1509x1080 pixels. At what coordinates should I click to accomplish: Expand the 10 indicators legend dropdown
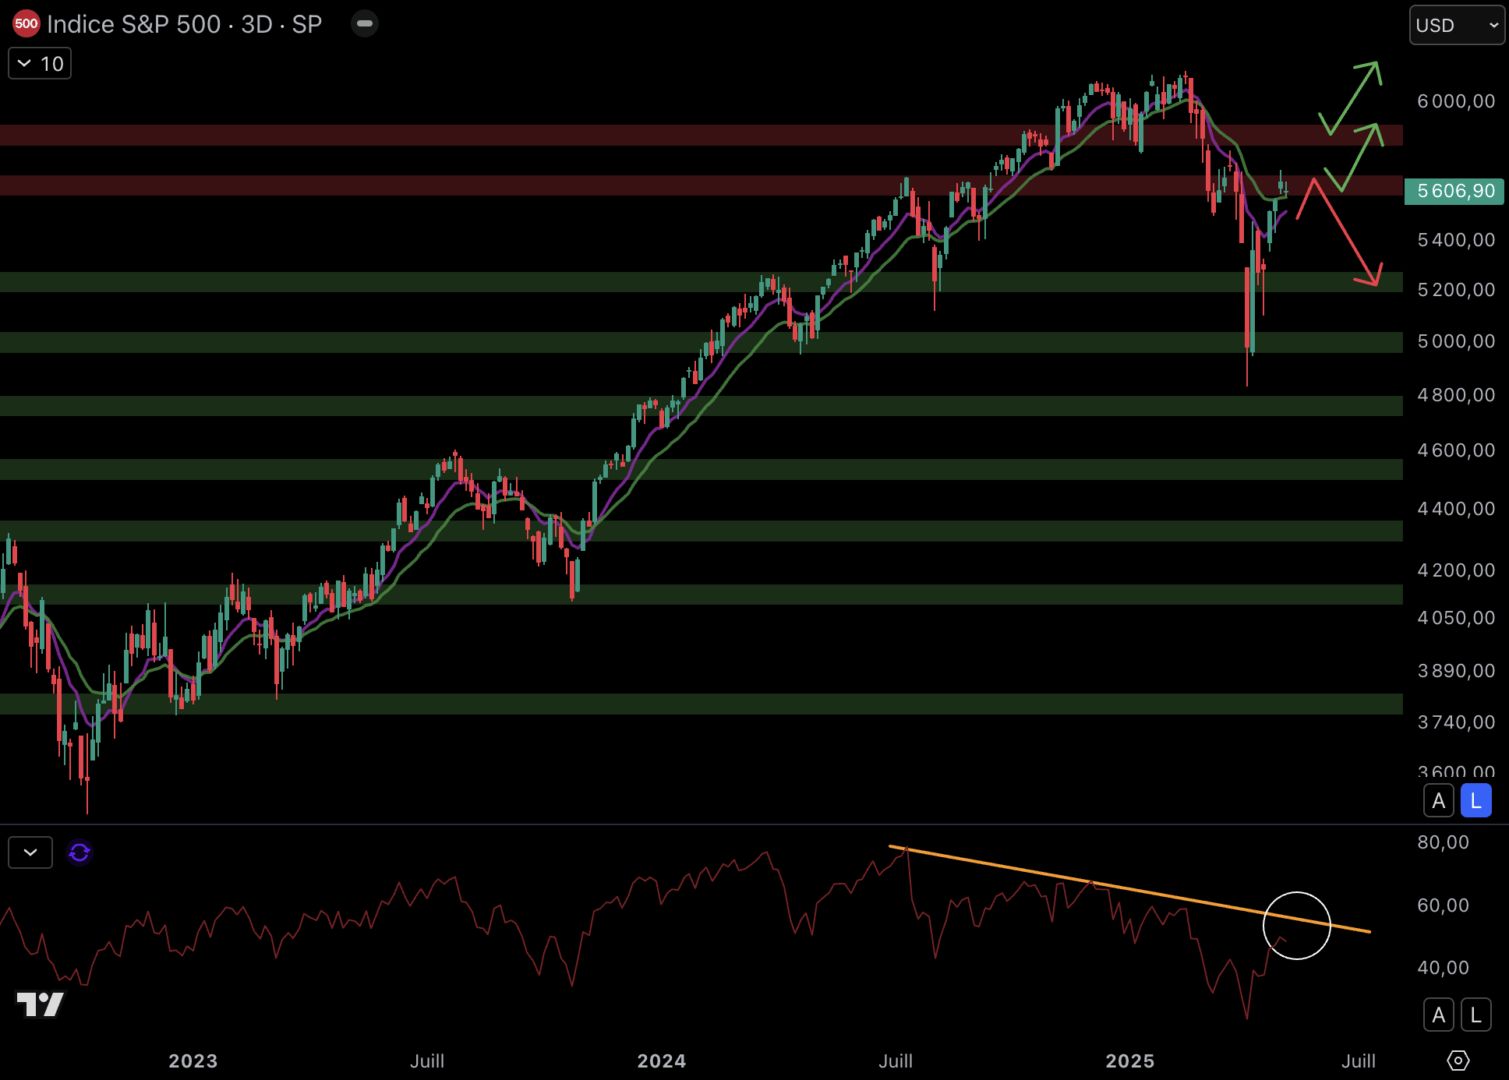(40, 64)
